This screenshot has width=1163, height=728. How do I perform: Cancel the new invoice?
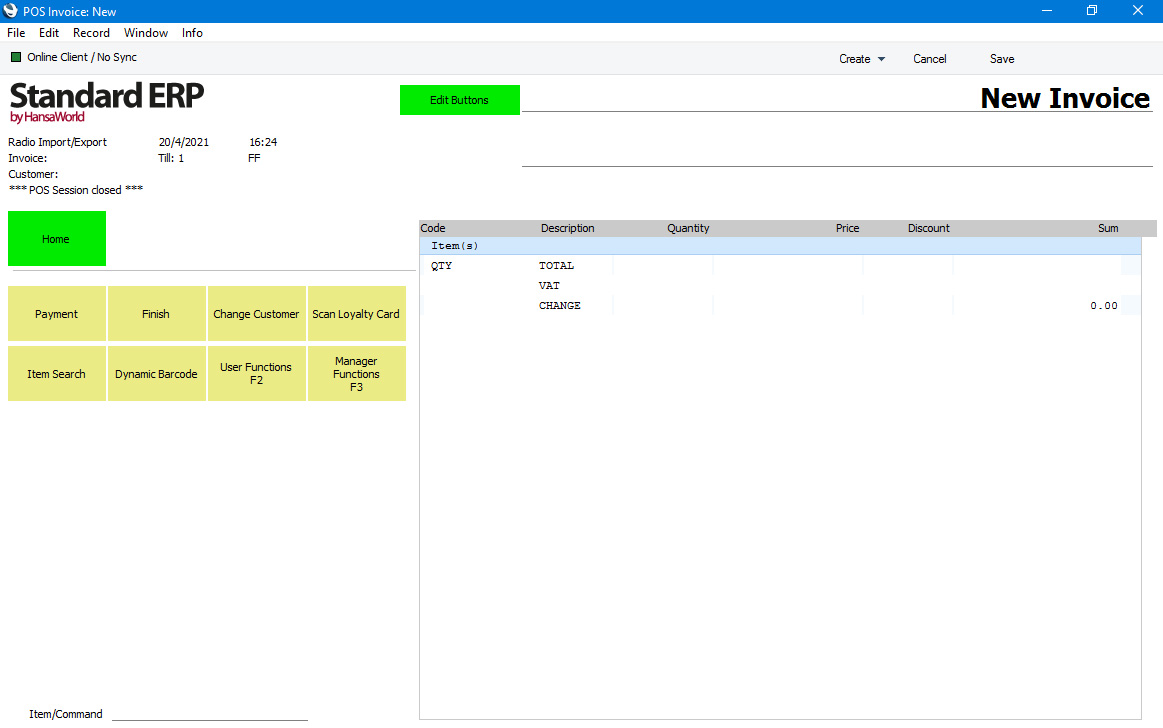tap(929, 59)
